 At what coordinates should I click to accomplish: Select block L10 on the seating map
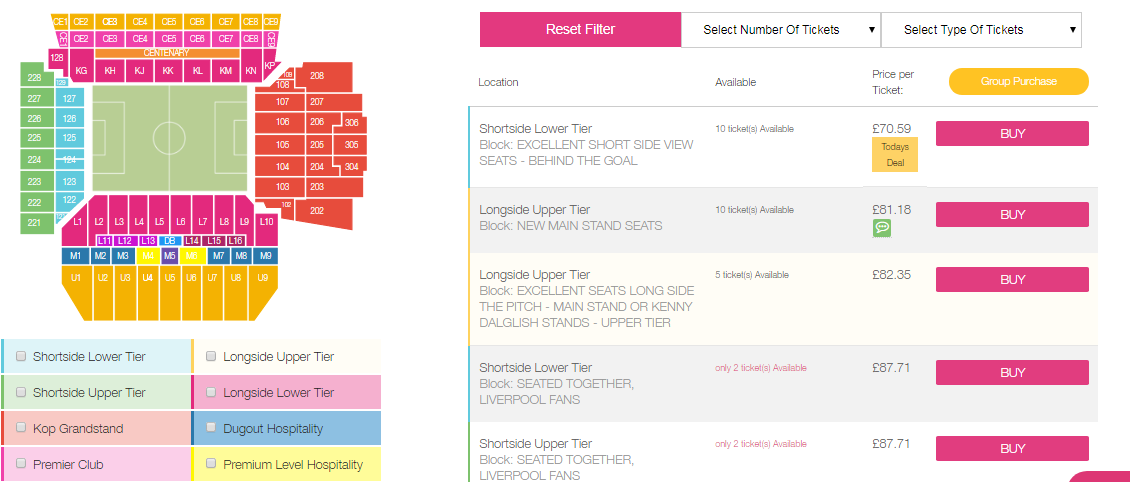[266, 222]
